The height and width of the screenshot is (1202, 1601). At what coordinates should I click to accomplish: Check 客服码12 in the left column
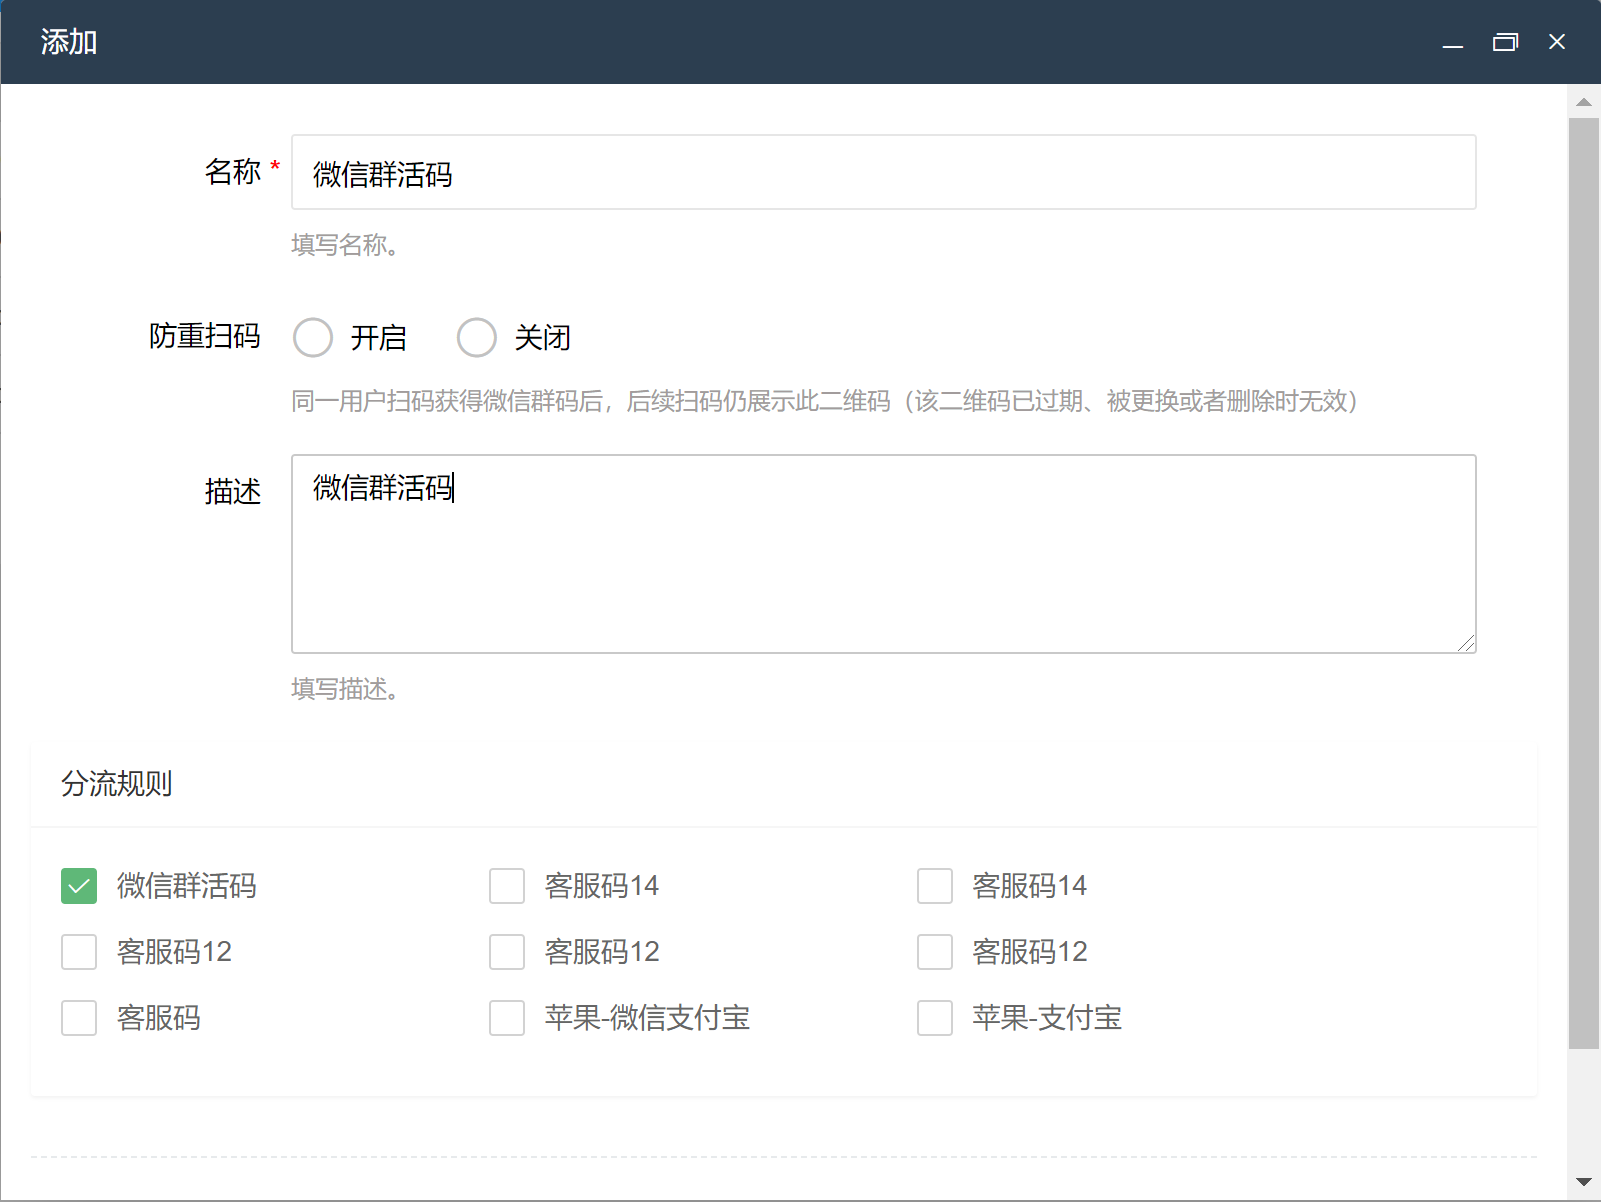point(79,952)
